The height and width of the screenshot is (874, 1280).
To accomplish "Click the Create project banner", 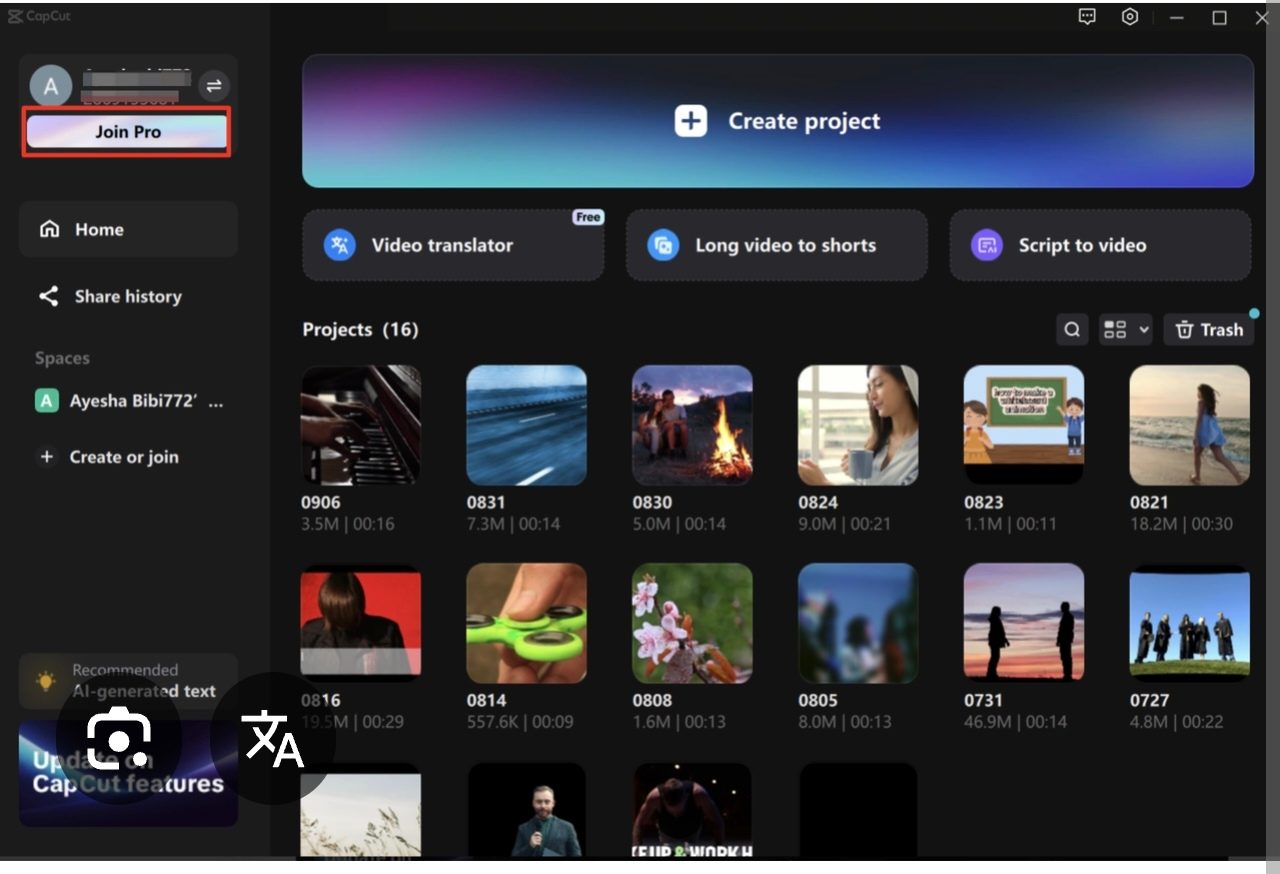I will (x=777, y=121).
